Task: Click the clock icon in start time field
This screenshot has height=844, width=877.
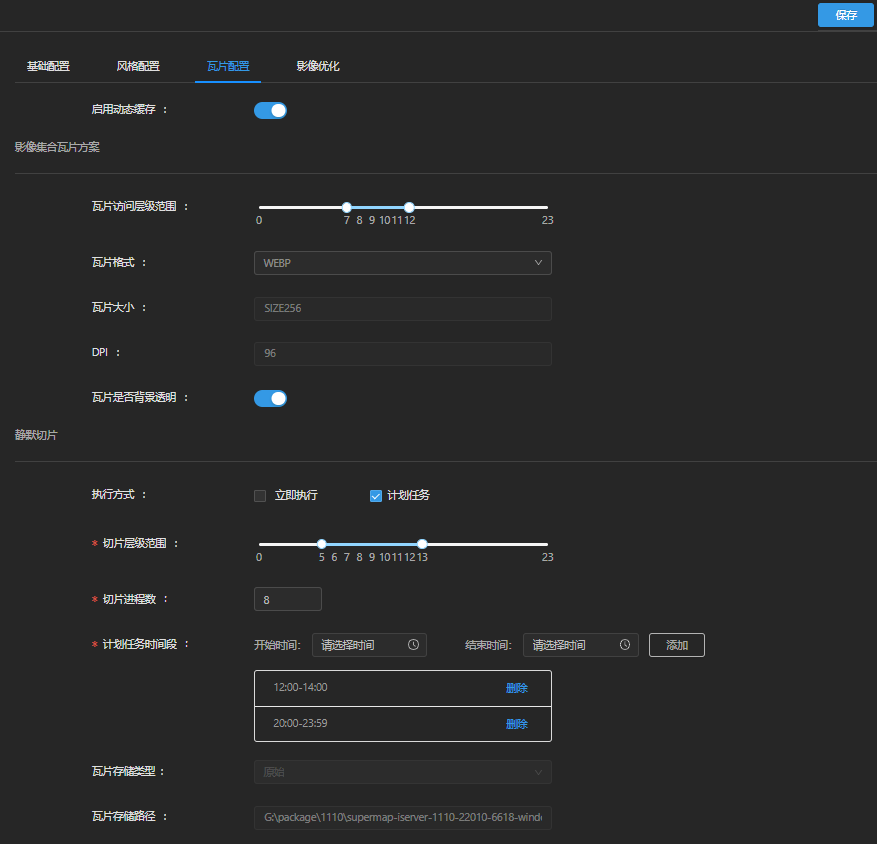Action: 413,645
